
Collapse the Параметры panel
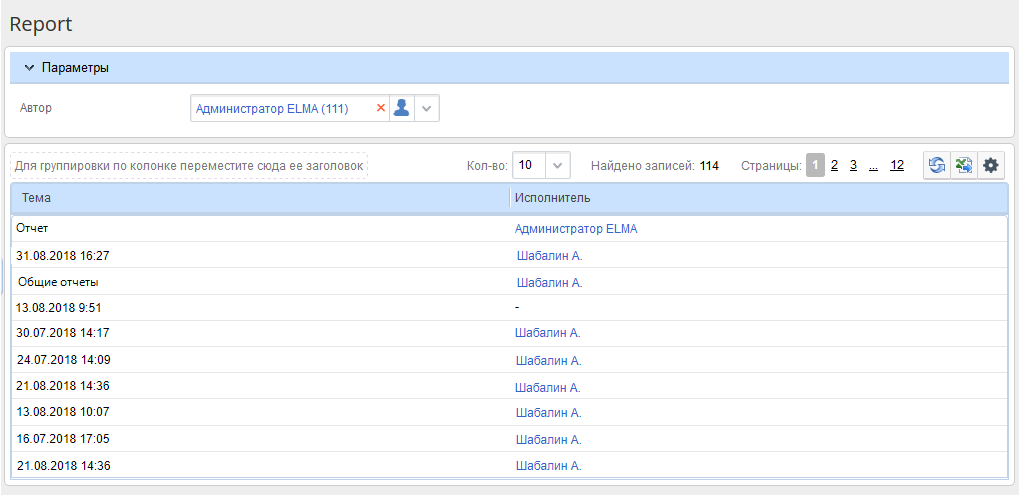coord(29,68)
